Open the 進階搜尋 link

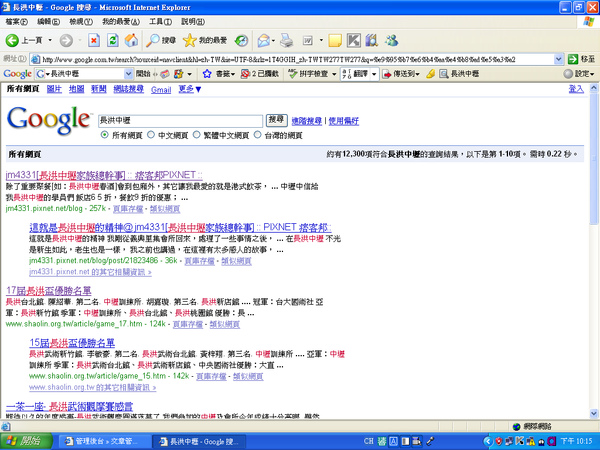click(307, 121)
